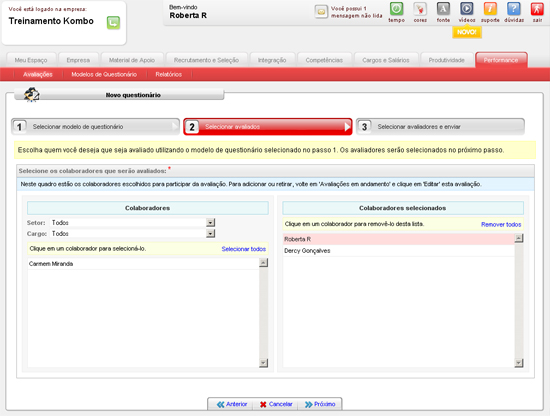Open the Avaliações submenu

coord(38,74)
